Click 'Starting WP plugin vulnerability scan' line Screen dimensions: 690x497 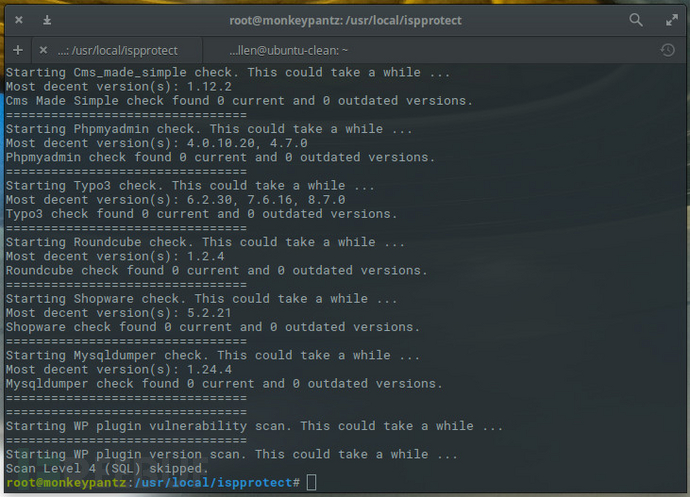[x=254, y=426]
